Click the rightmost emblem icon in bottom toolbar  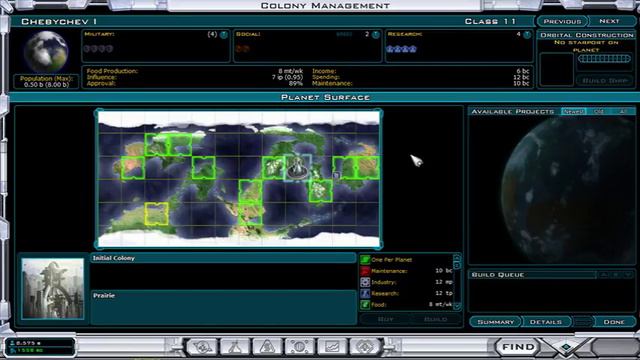coord(364,347)
